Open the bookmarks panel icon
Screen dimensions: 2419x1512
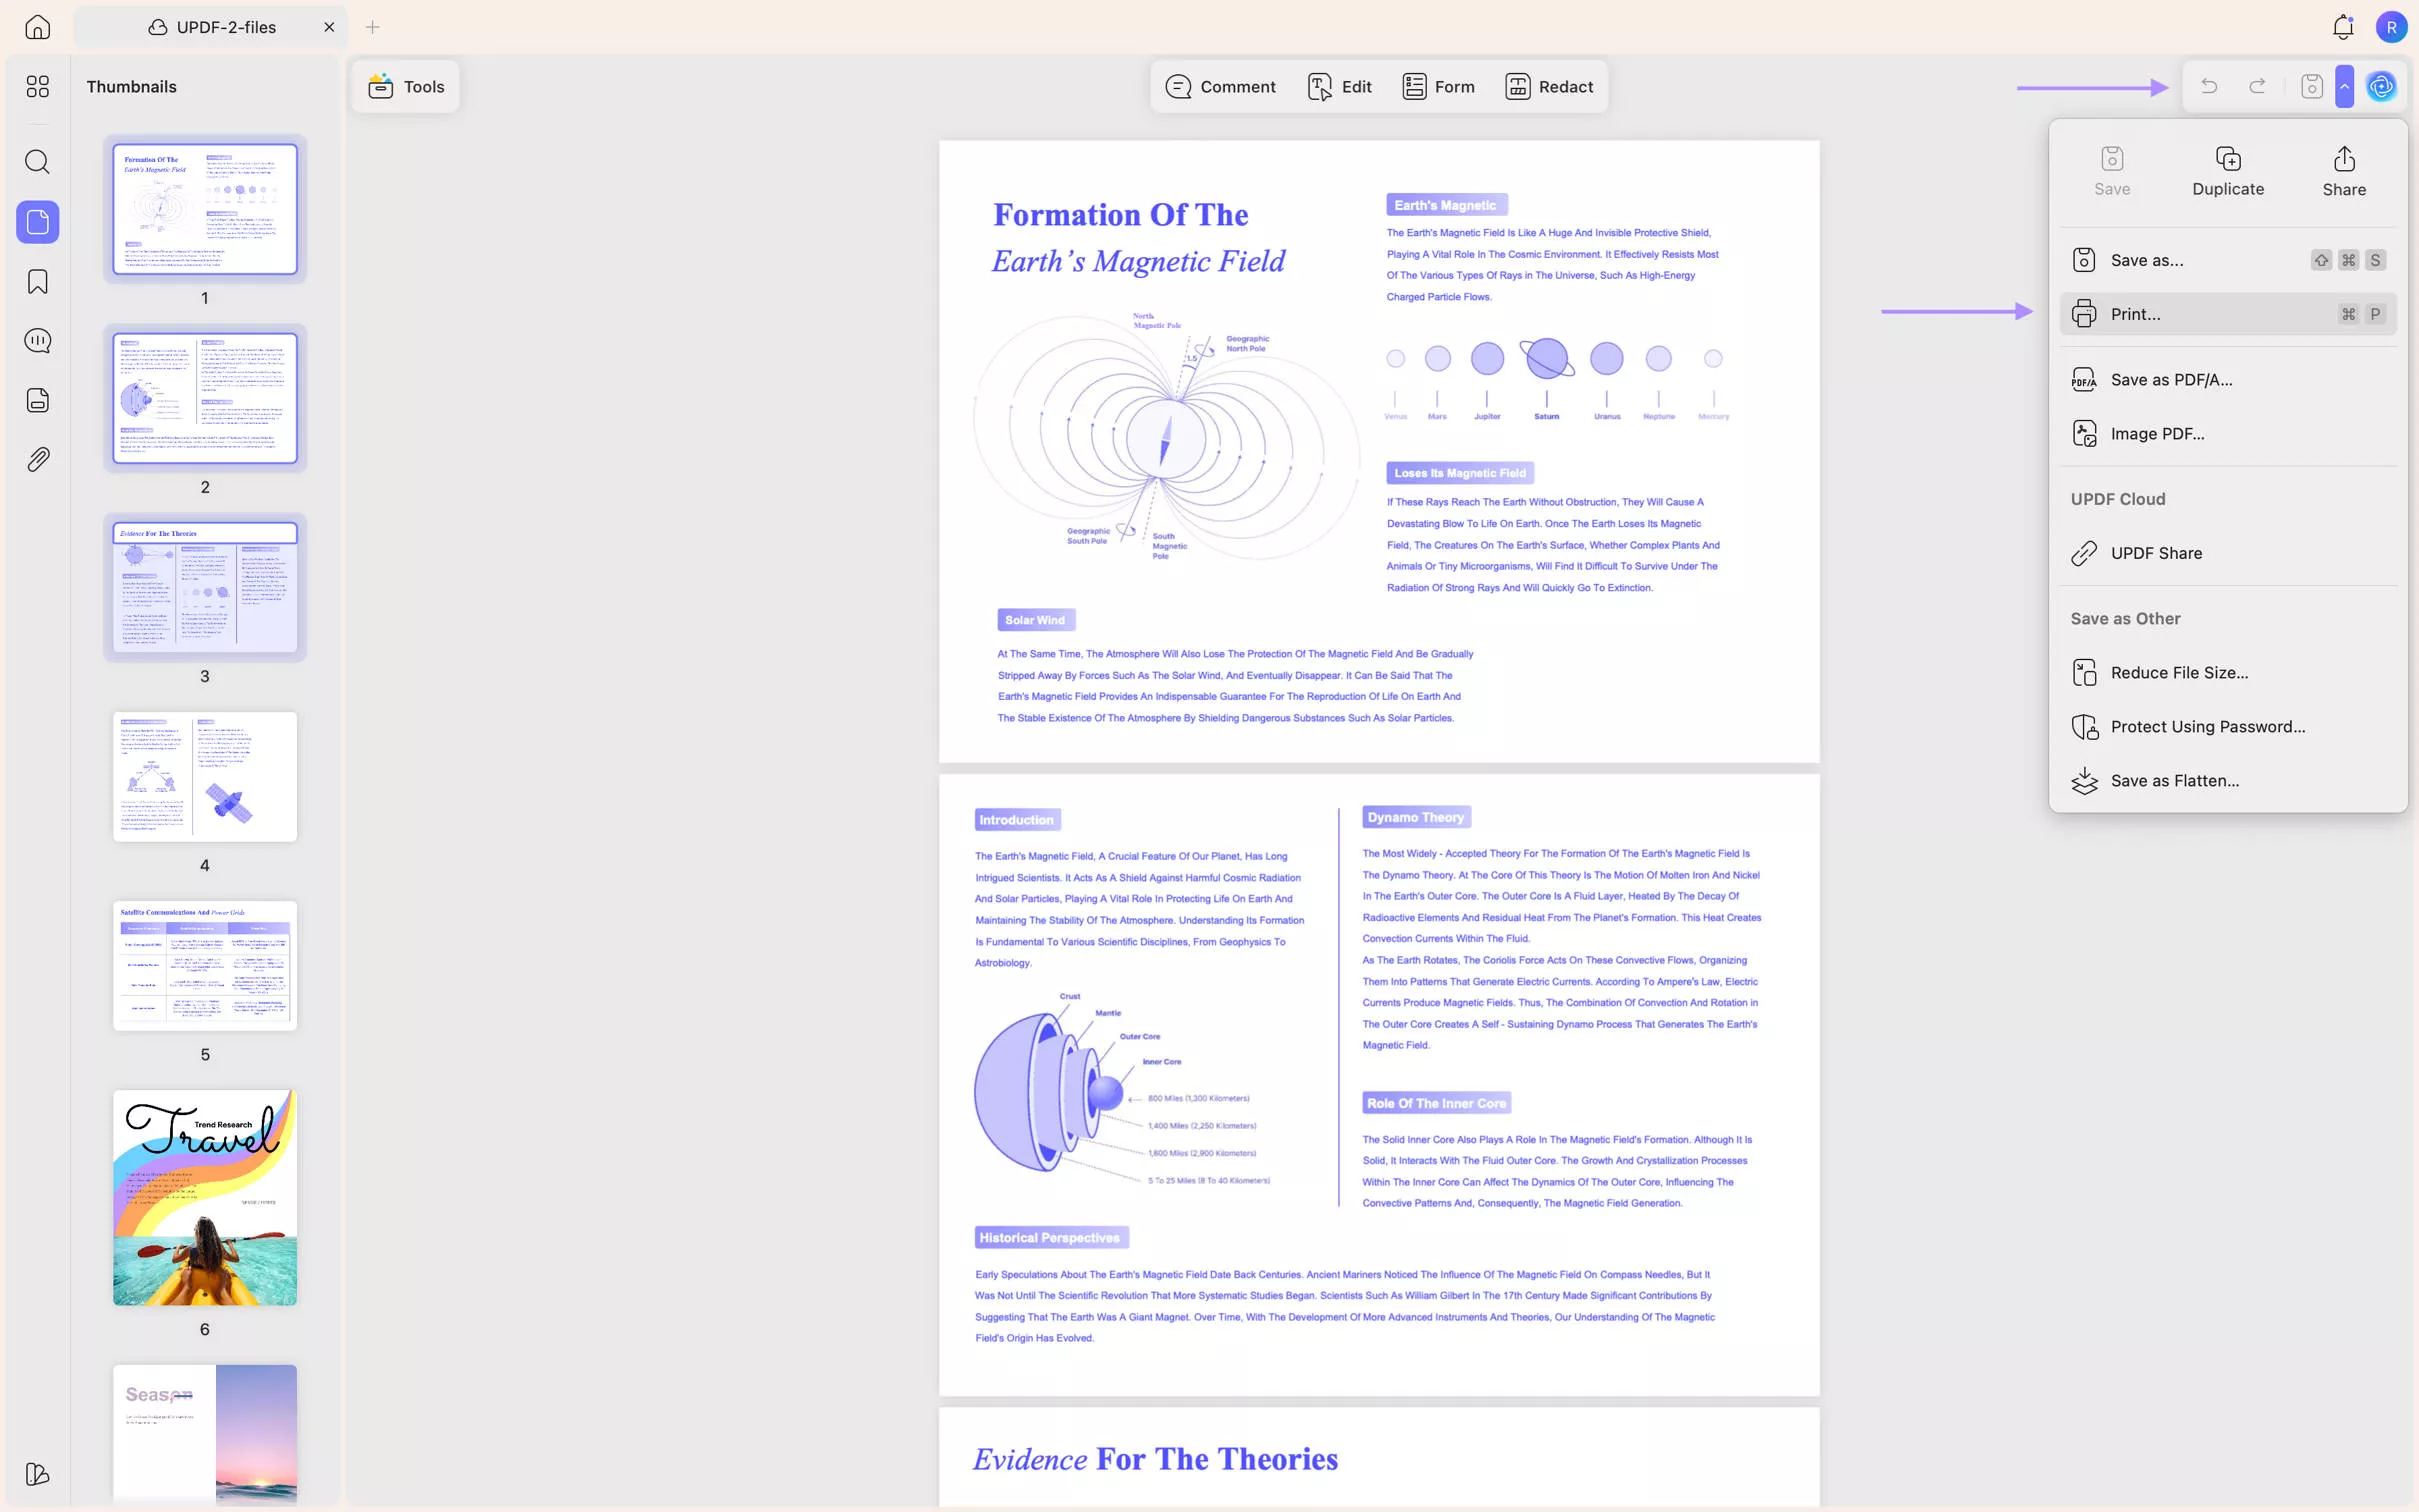[x=37, y=282]
